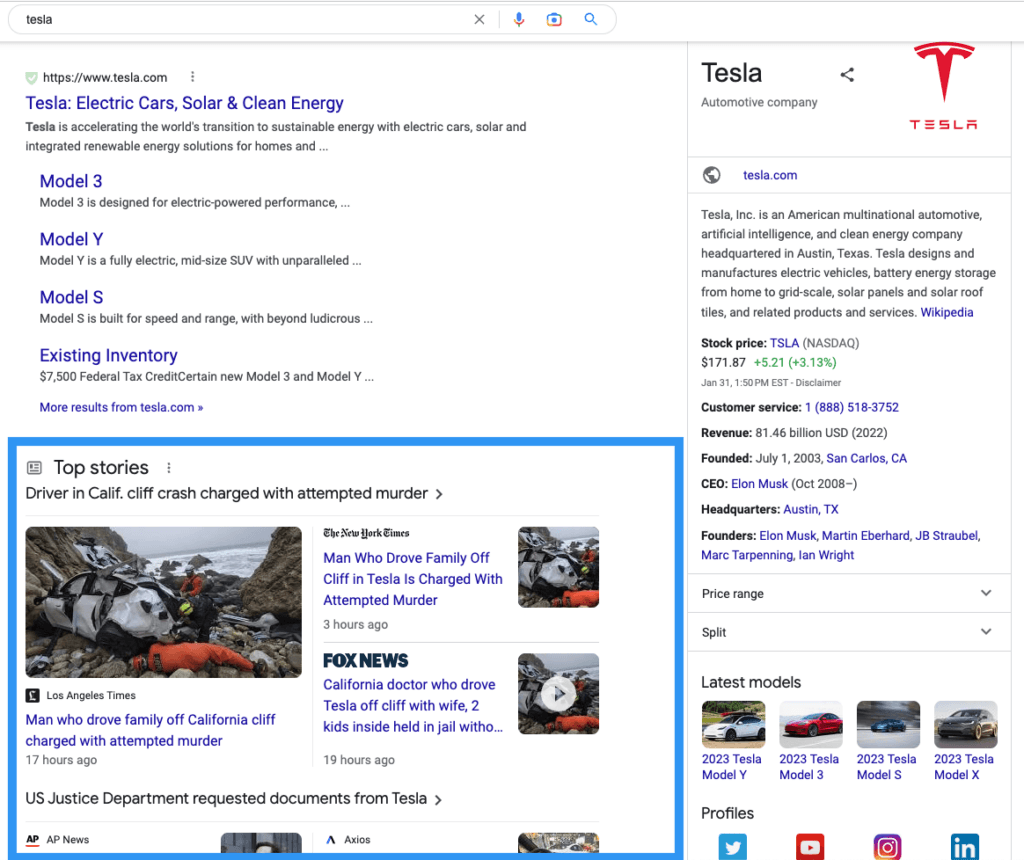Click the red Tesla logo image
Image resolution: width=1024 pixels, height=860 pixels.
pyautogui.click(x=944, y=86)
